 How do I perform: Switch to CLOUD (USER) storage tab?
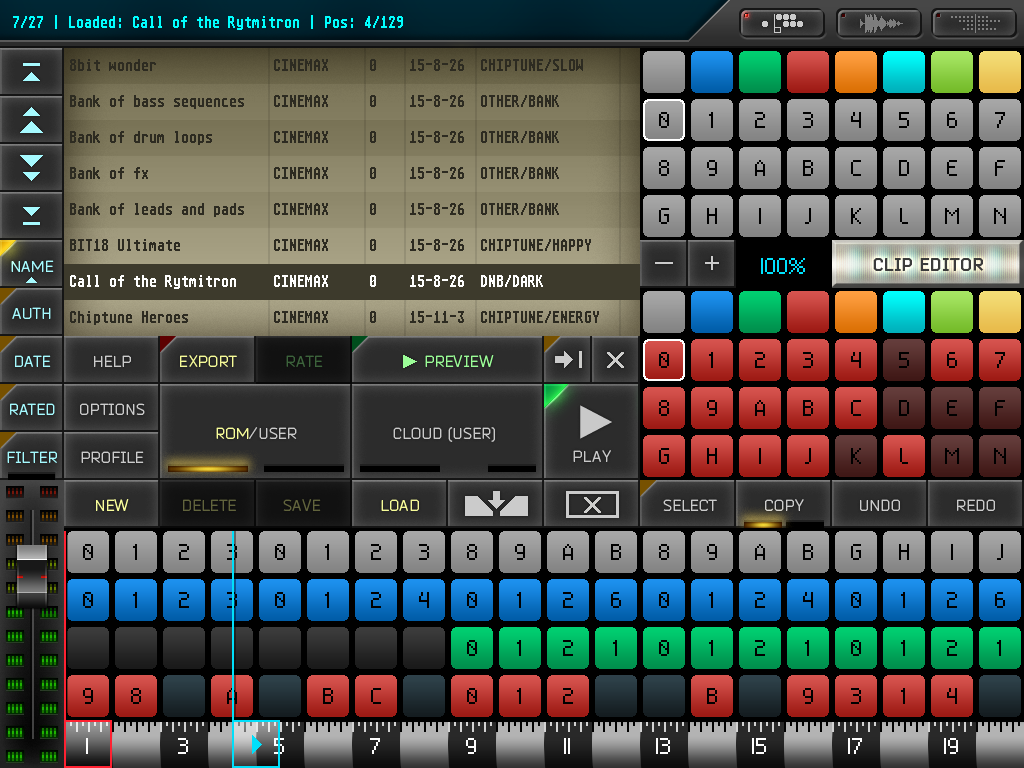click(447, 432)
